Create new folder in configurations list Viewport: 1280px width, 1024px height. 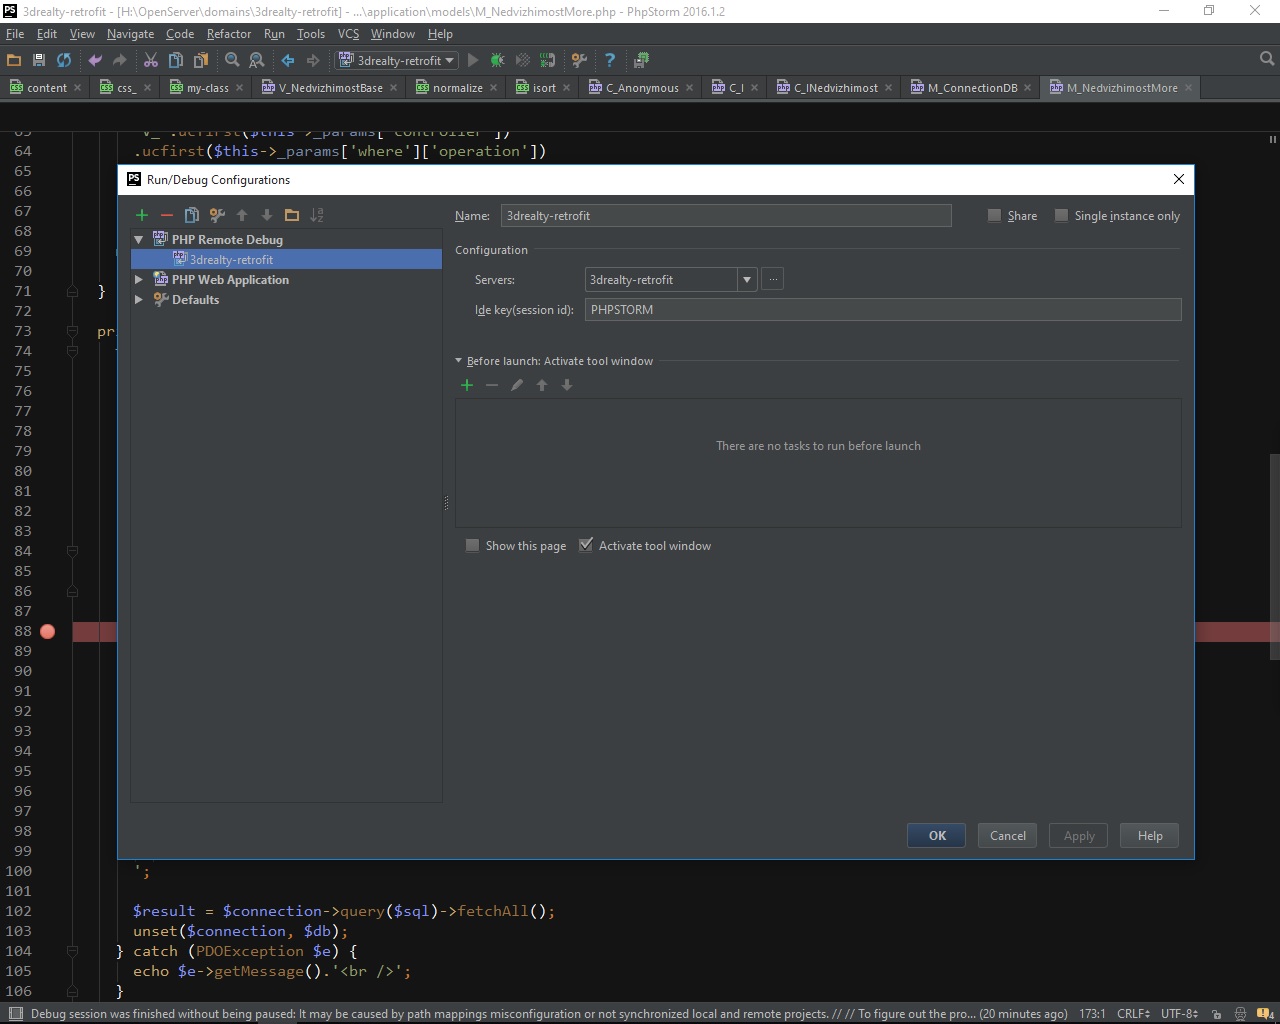tap(292, 215)
